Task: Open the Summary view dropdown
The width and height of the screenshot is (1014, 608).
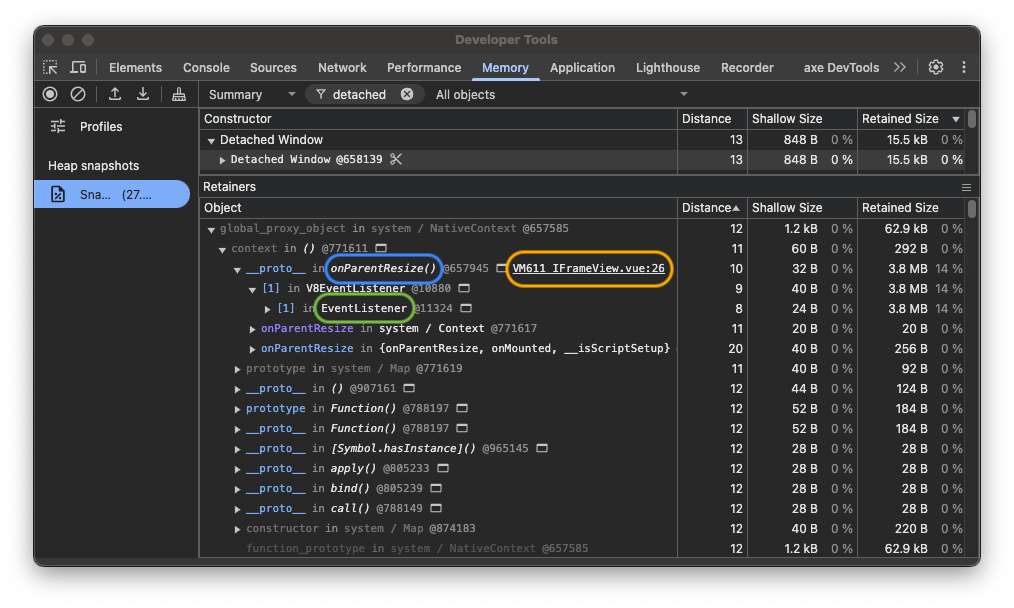Action: click(252, 94)
